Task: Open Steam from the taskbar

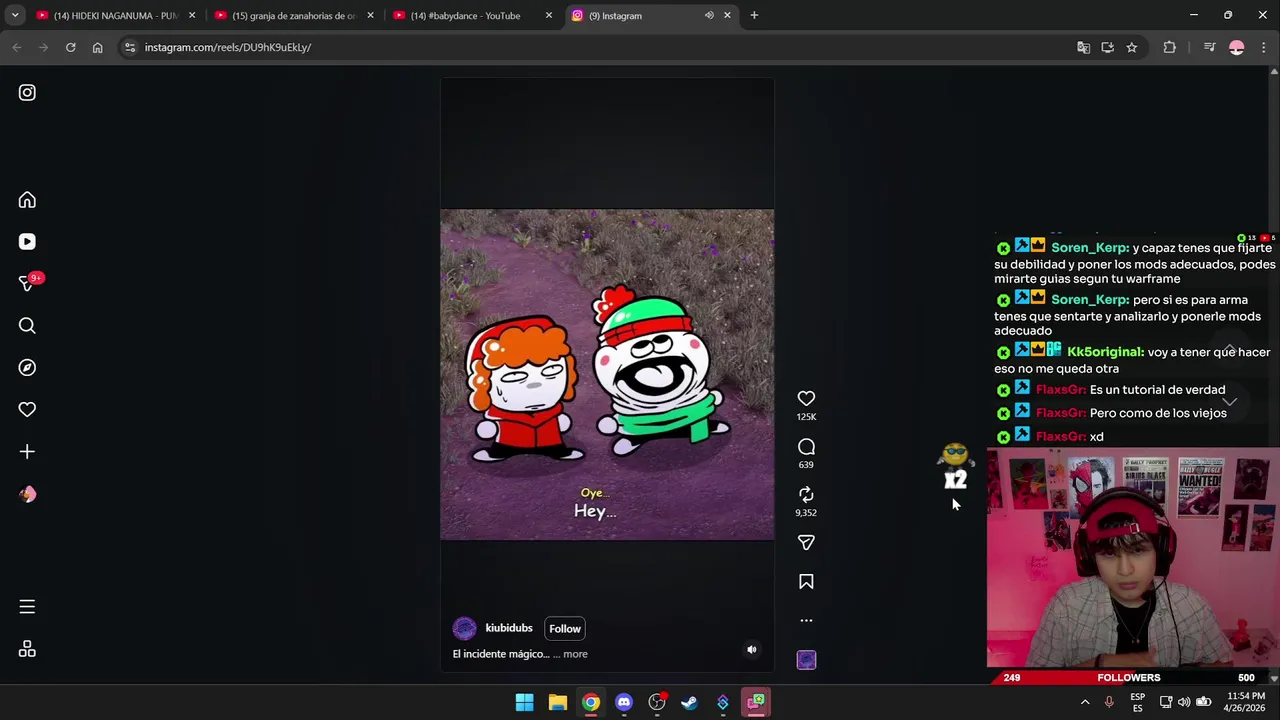Action: click(x=689, y=702)
